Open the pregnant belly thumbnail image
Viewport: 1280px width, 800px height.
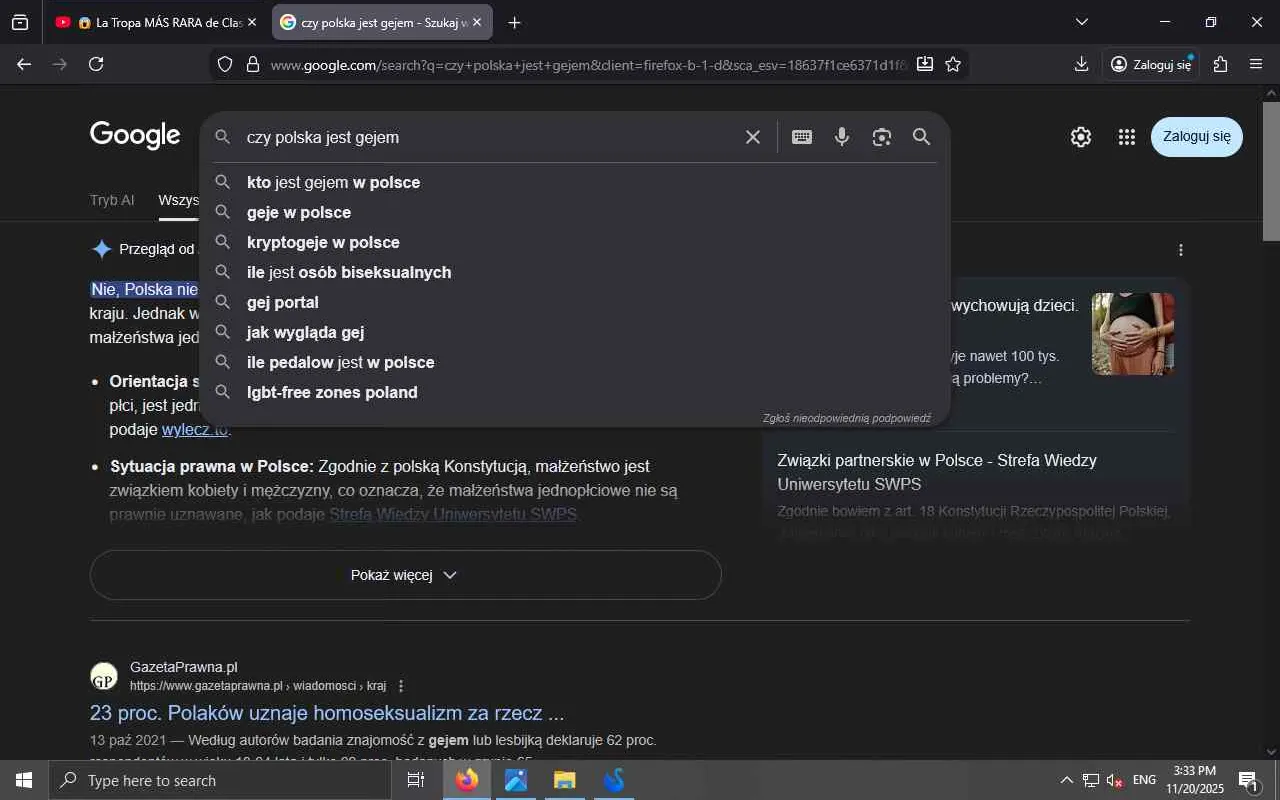[x=1133, y=334]
